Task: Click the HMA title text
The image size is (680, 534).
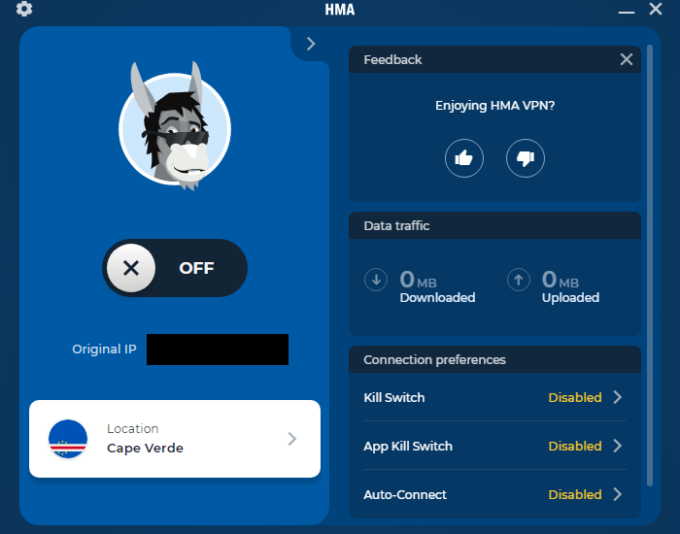Action: tap(340, 10)
